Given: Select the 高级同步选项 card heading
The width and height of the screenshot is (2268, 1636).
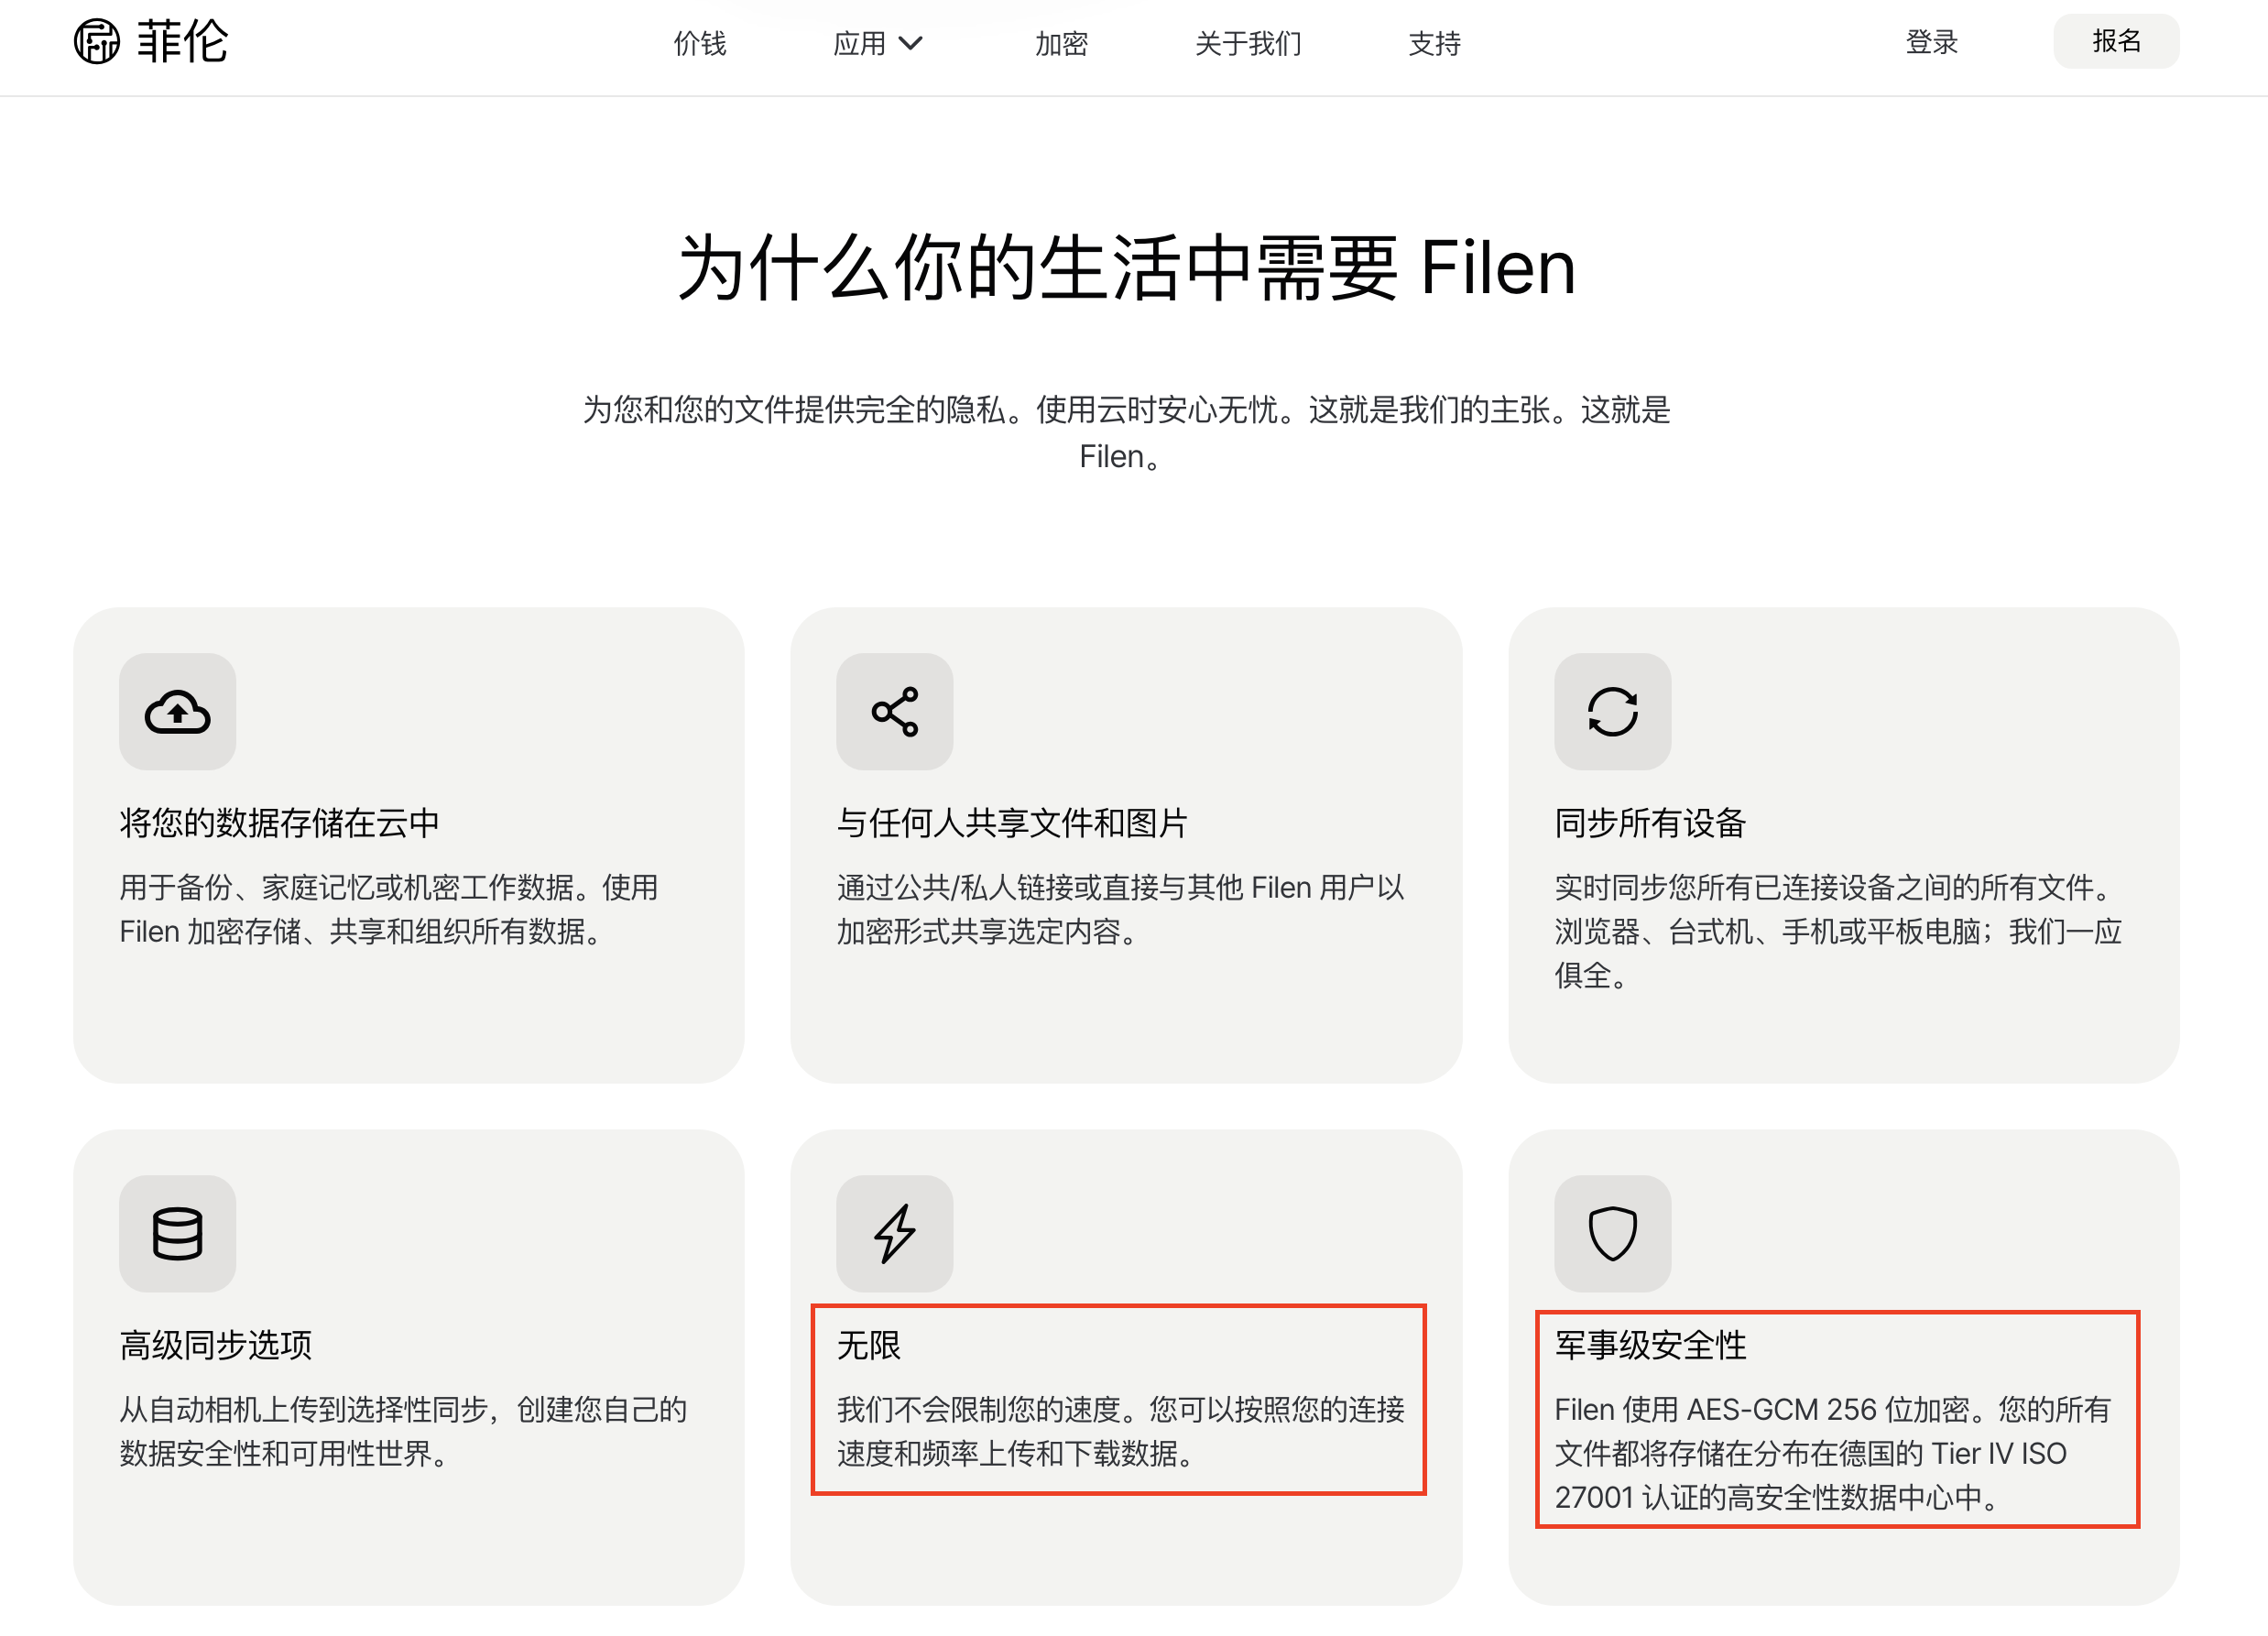Looking at the screenshot, I should tap(215, 1345).
